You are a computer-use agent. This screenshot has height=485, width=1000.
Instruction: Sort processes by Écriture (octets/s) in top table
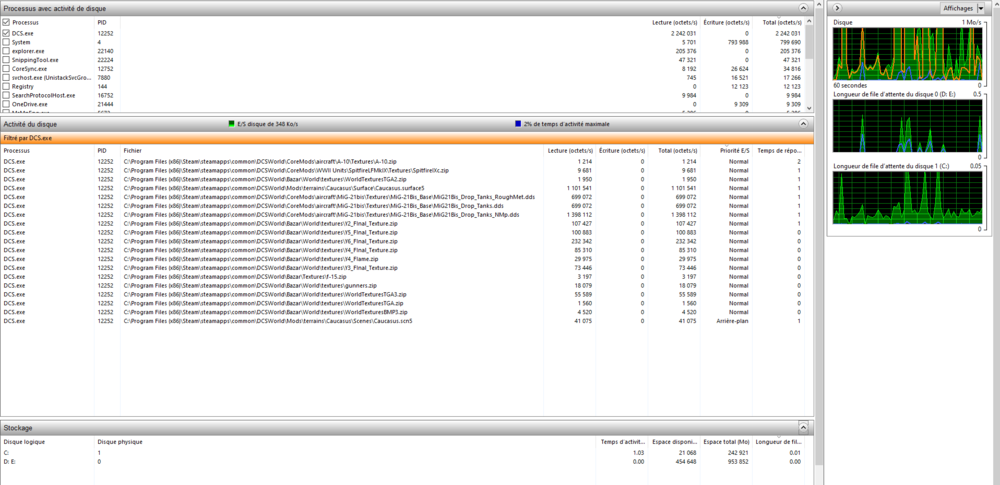pyautogui.click(x=726, y=22)
